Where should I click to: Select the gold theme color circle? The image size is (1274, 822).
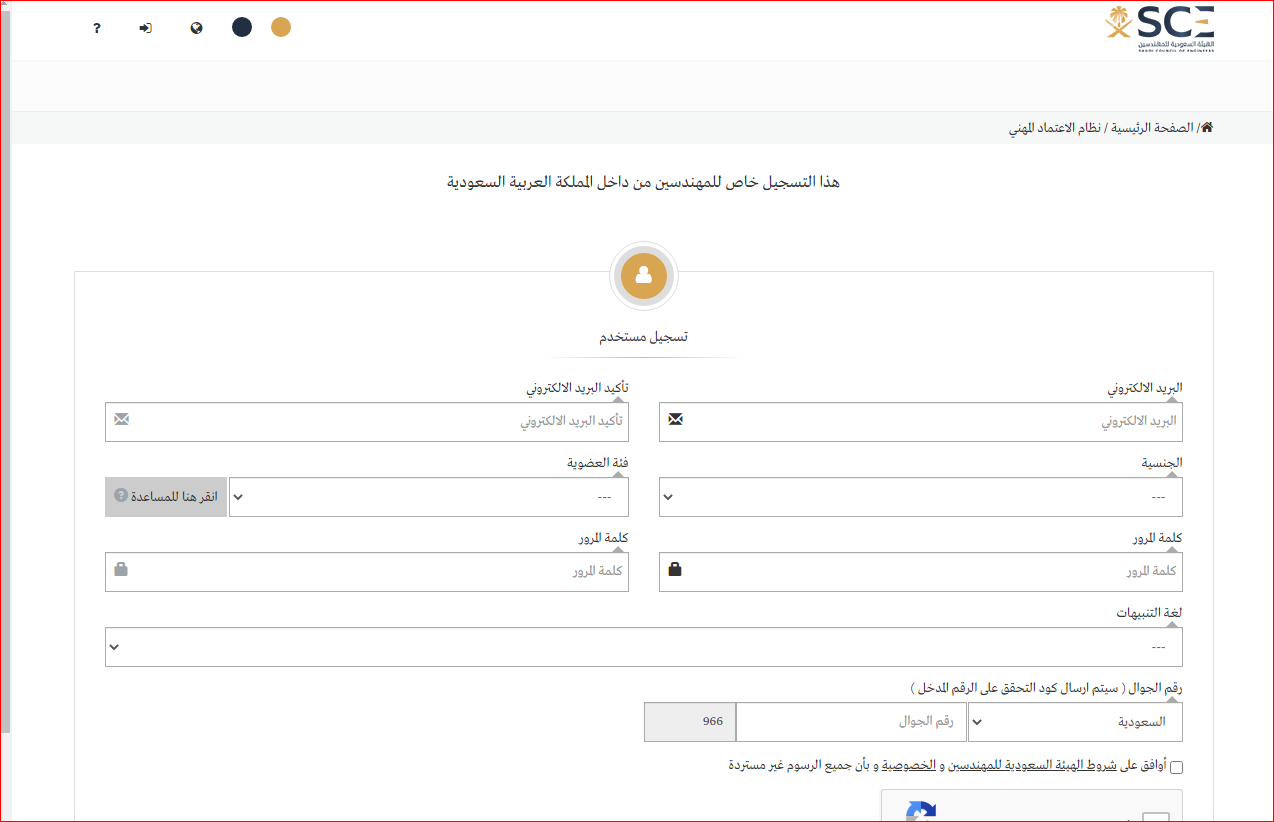pyautogui.click(x=281, y=27)
